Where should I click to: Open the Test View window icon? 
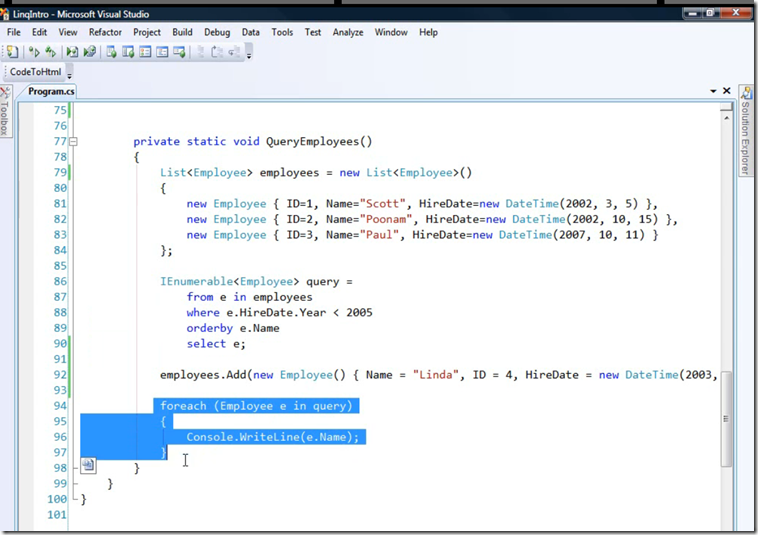111,52
